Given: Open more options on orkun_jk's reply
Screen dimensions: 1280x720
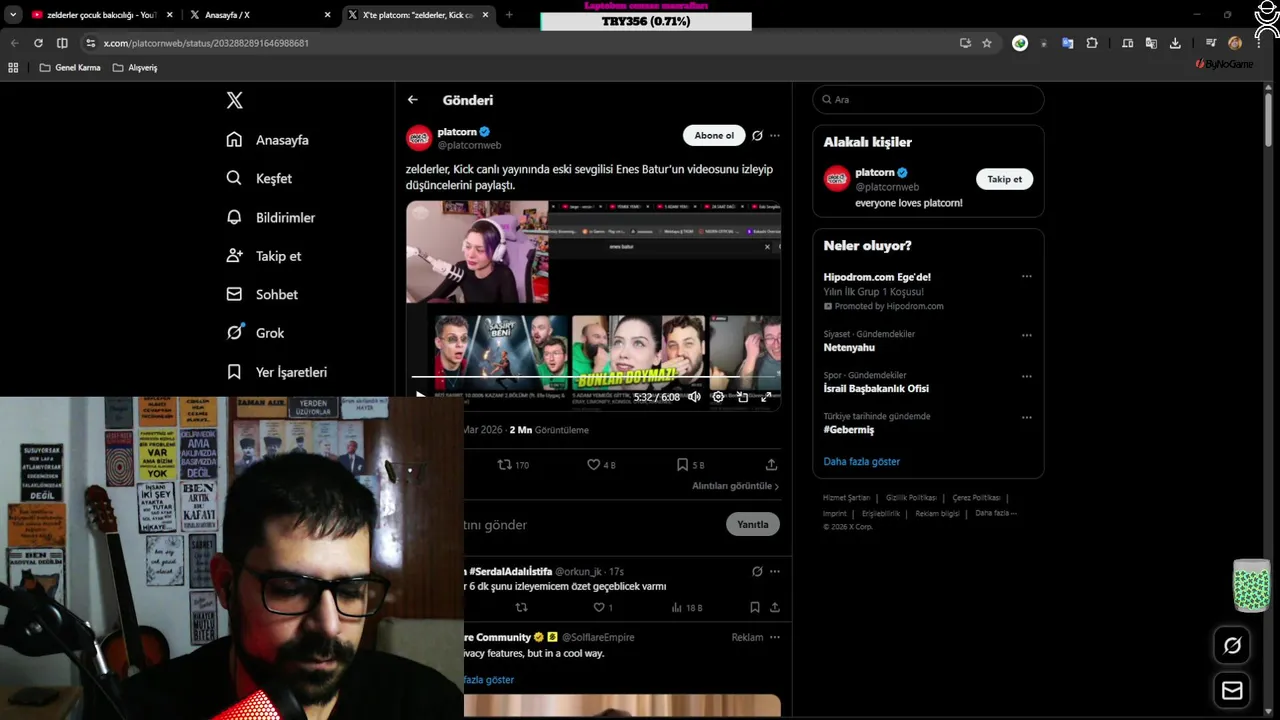Looking at the screenshot, I should click(774, 571).
